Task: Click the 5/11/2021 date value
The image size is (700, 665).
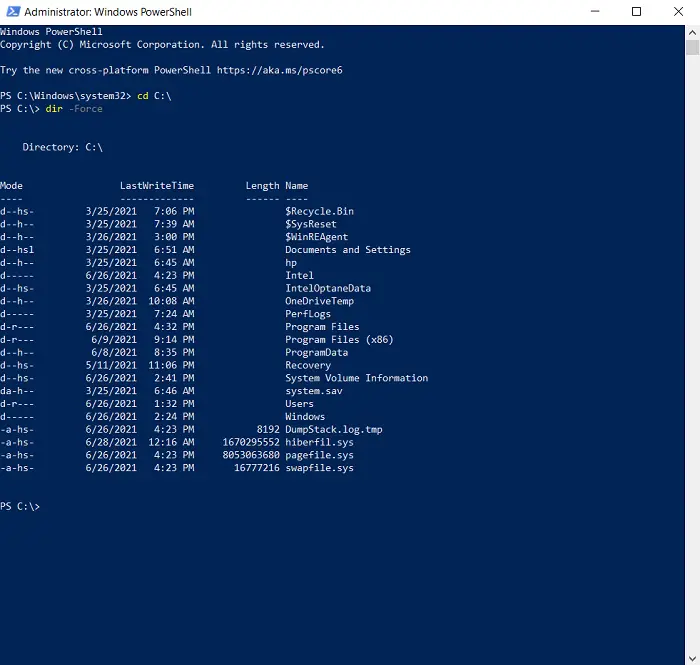Action: pyautogui.click(x=111, y=366)
